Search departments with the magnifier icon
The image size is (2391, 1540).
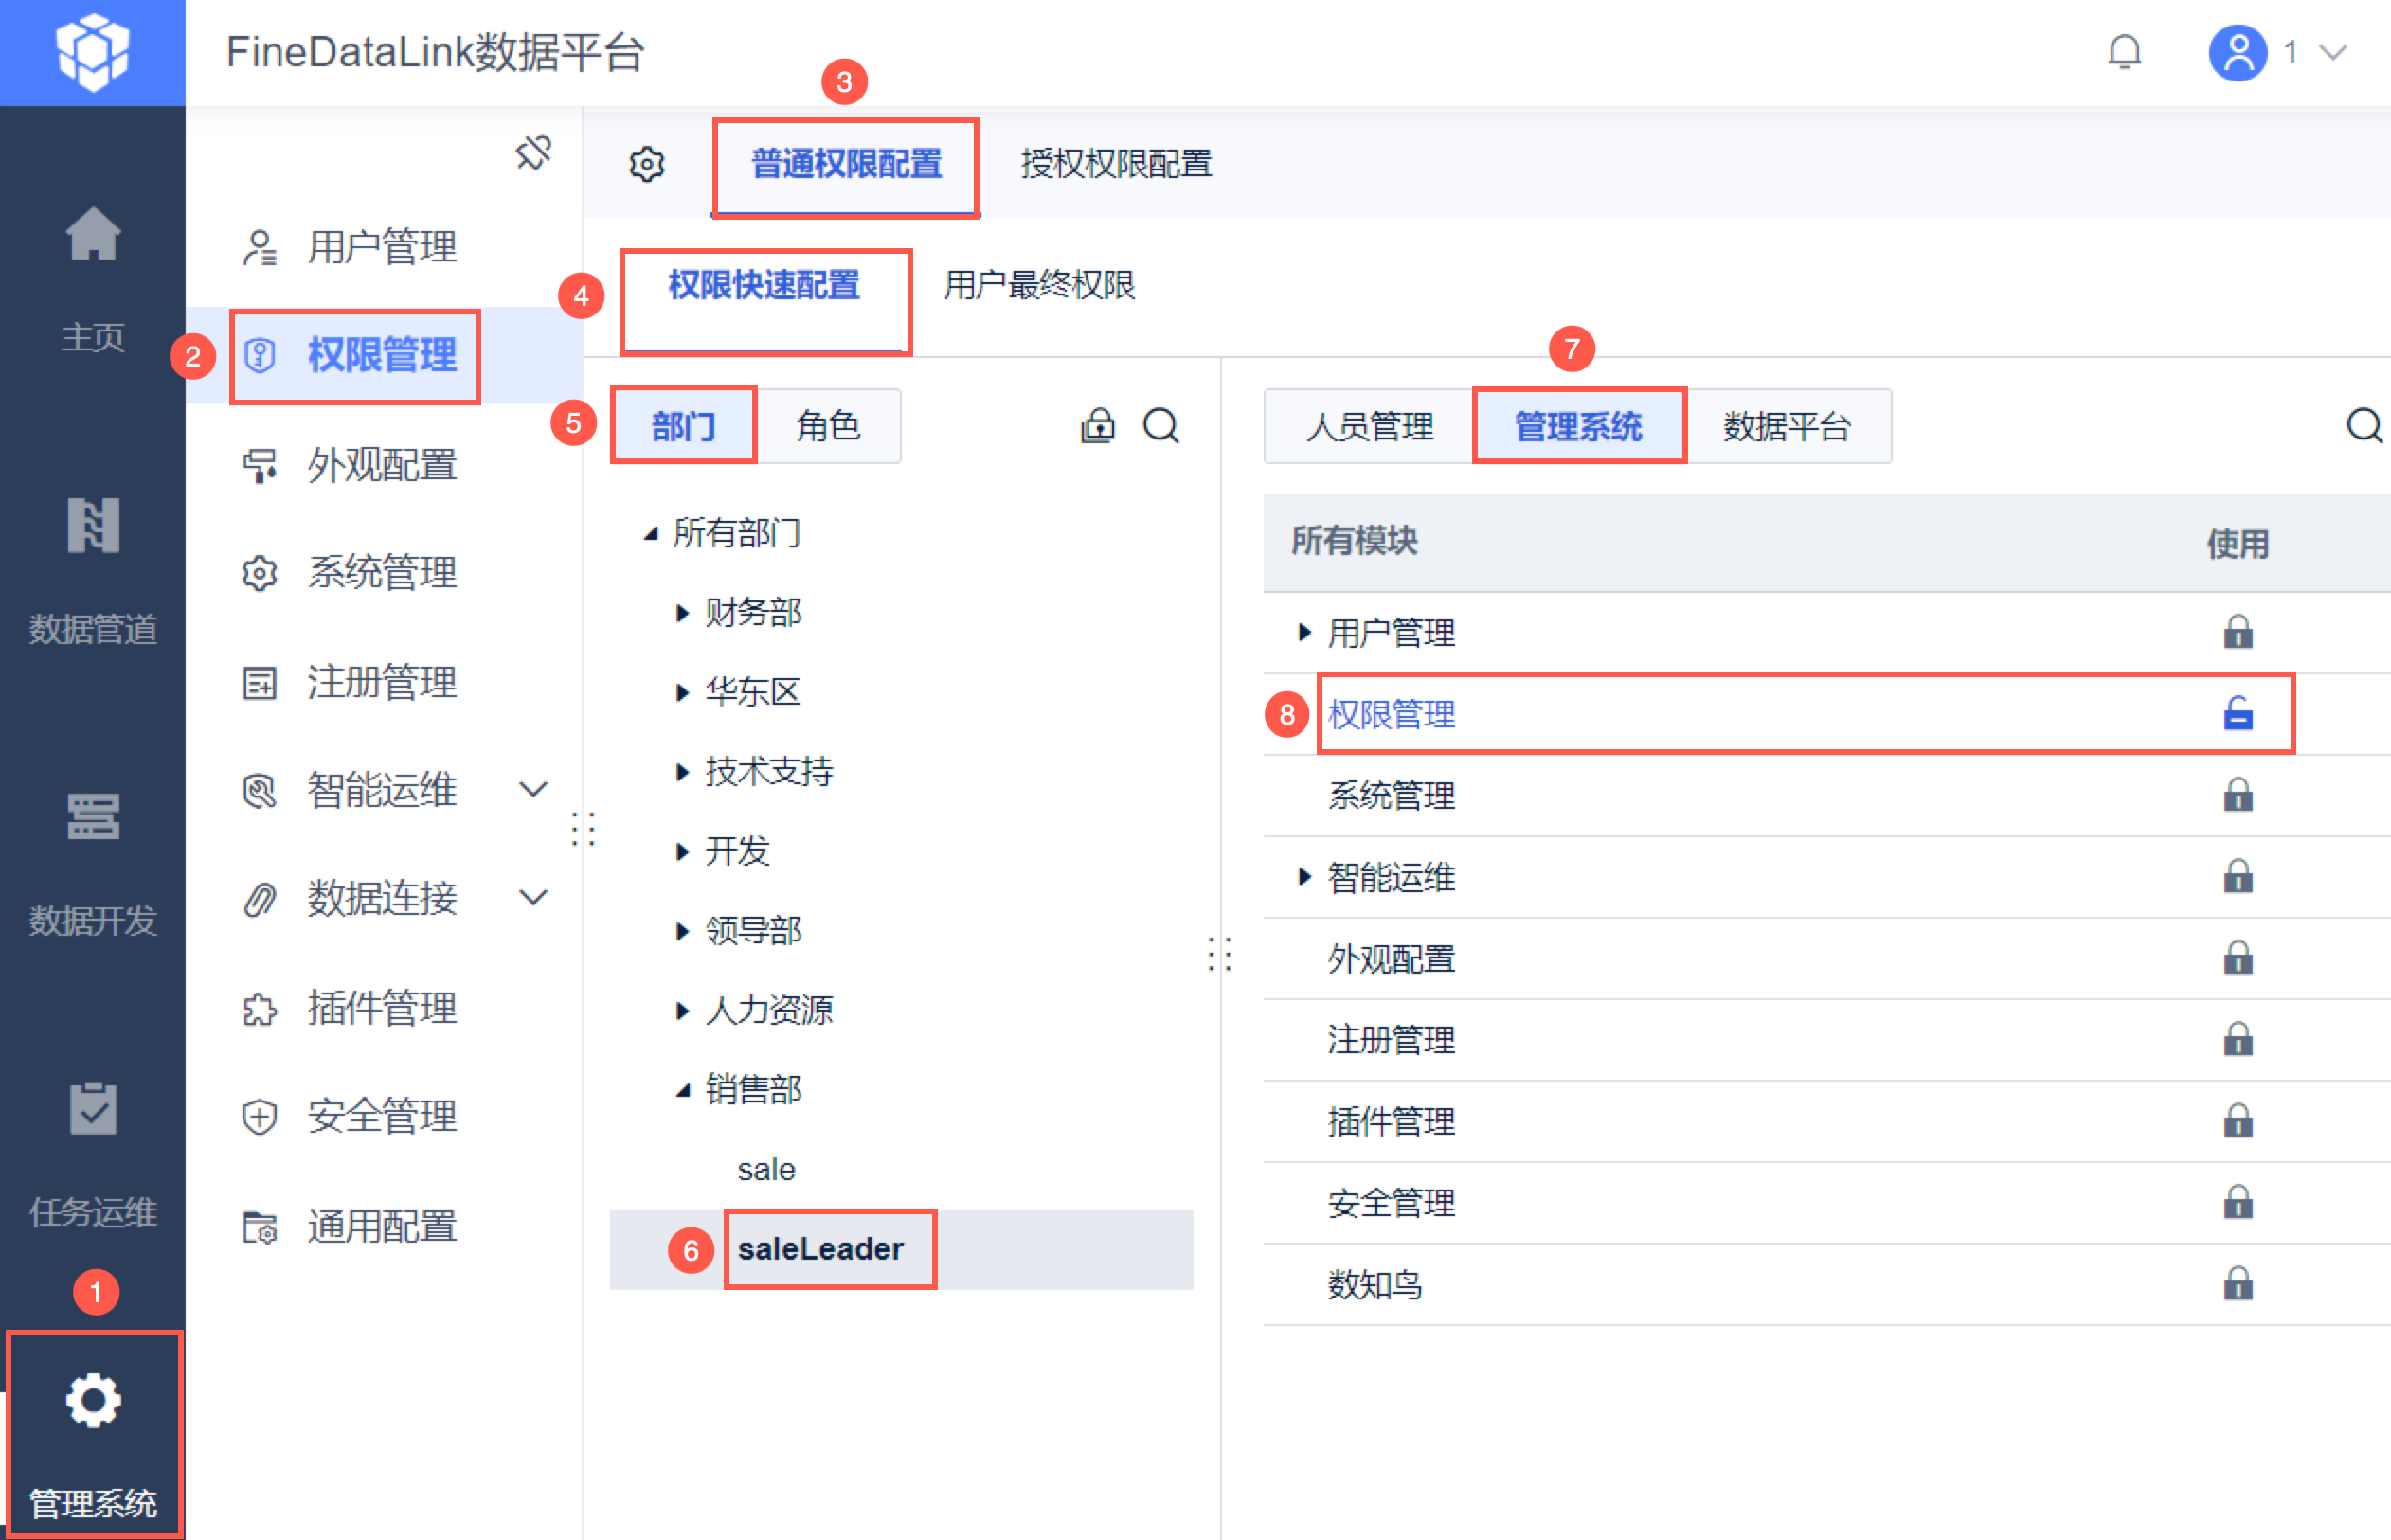[x=1161, y=426]
